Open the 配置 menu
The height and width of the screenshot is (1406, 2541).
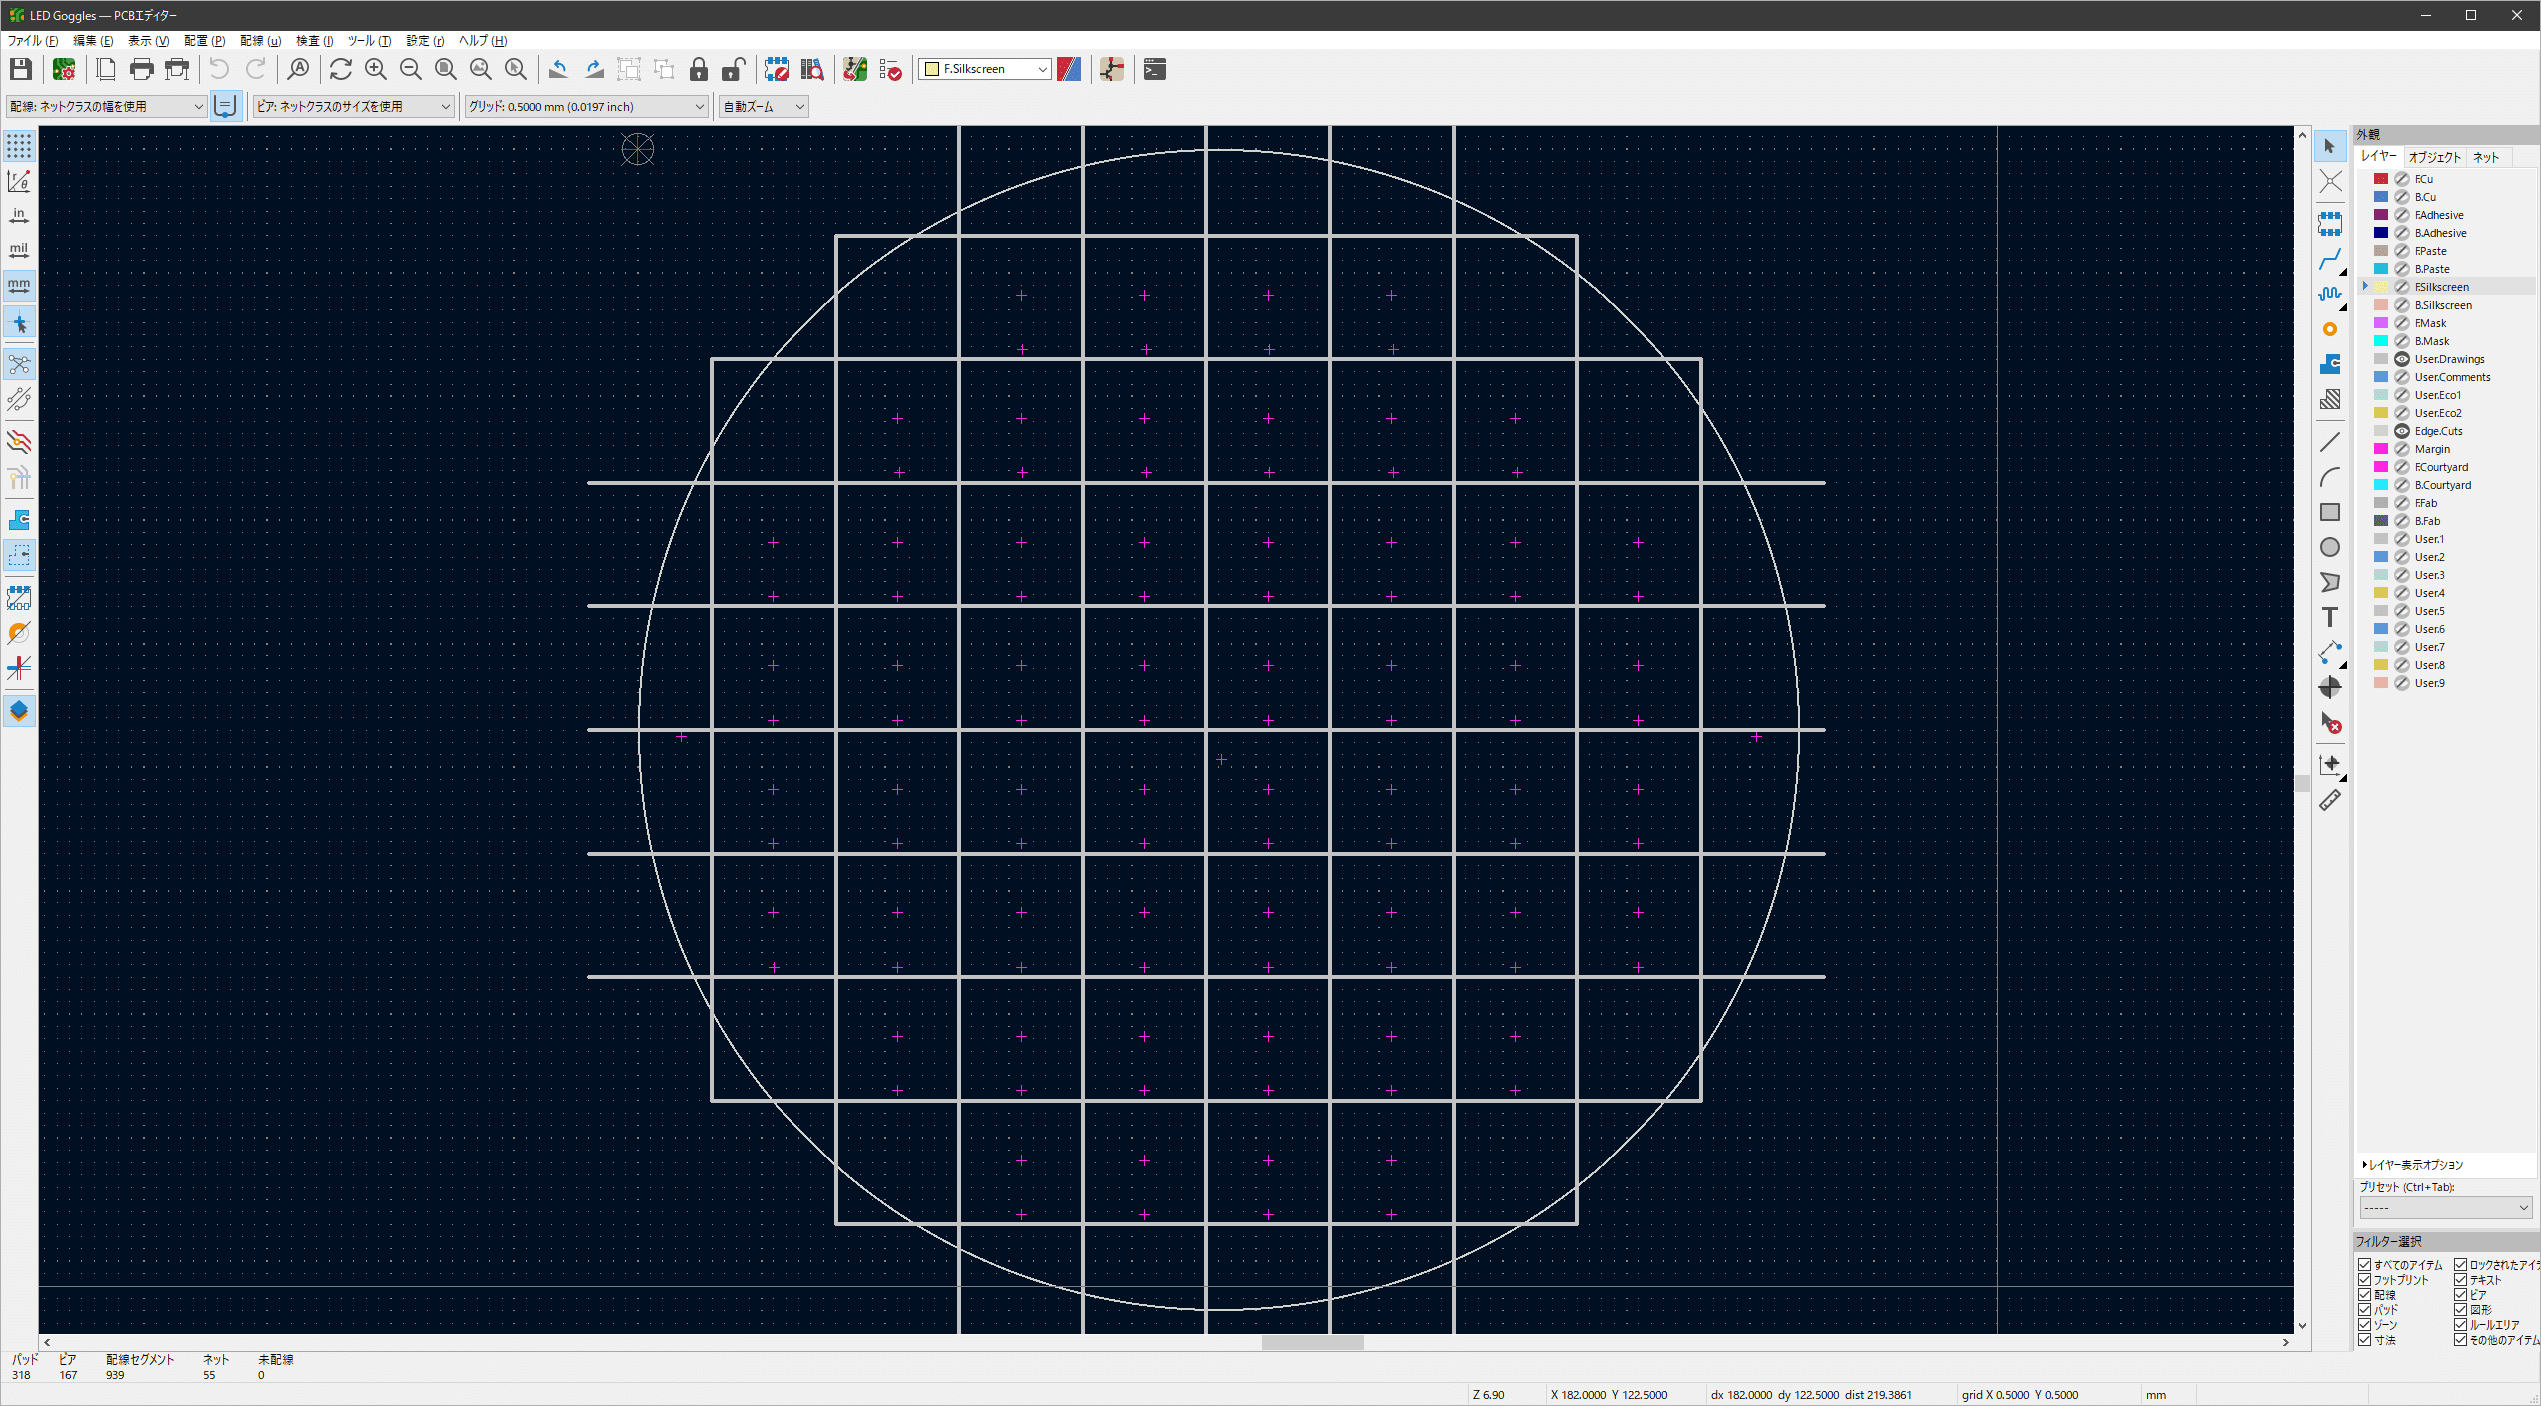[204, 41]
